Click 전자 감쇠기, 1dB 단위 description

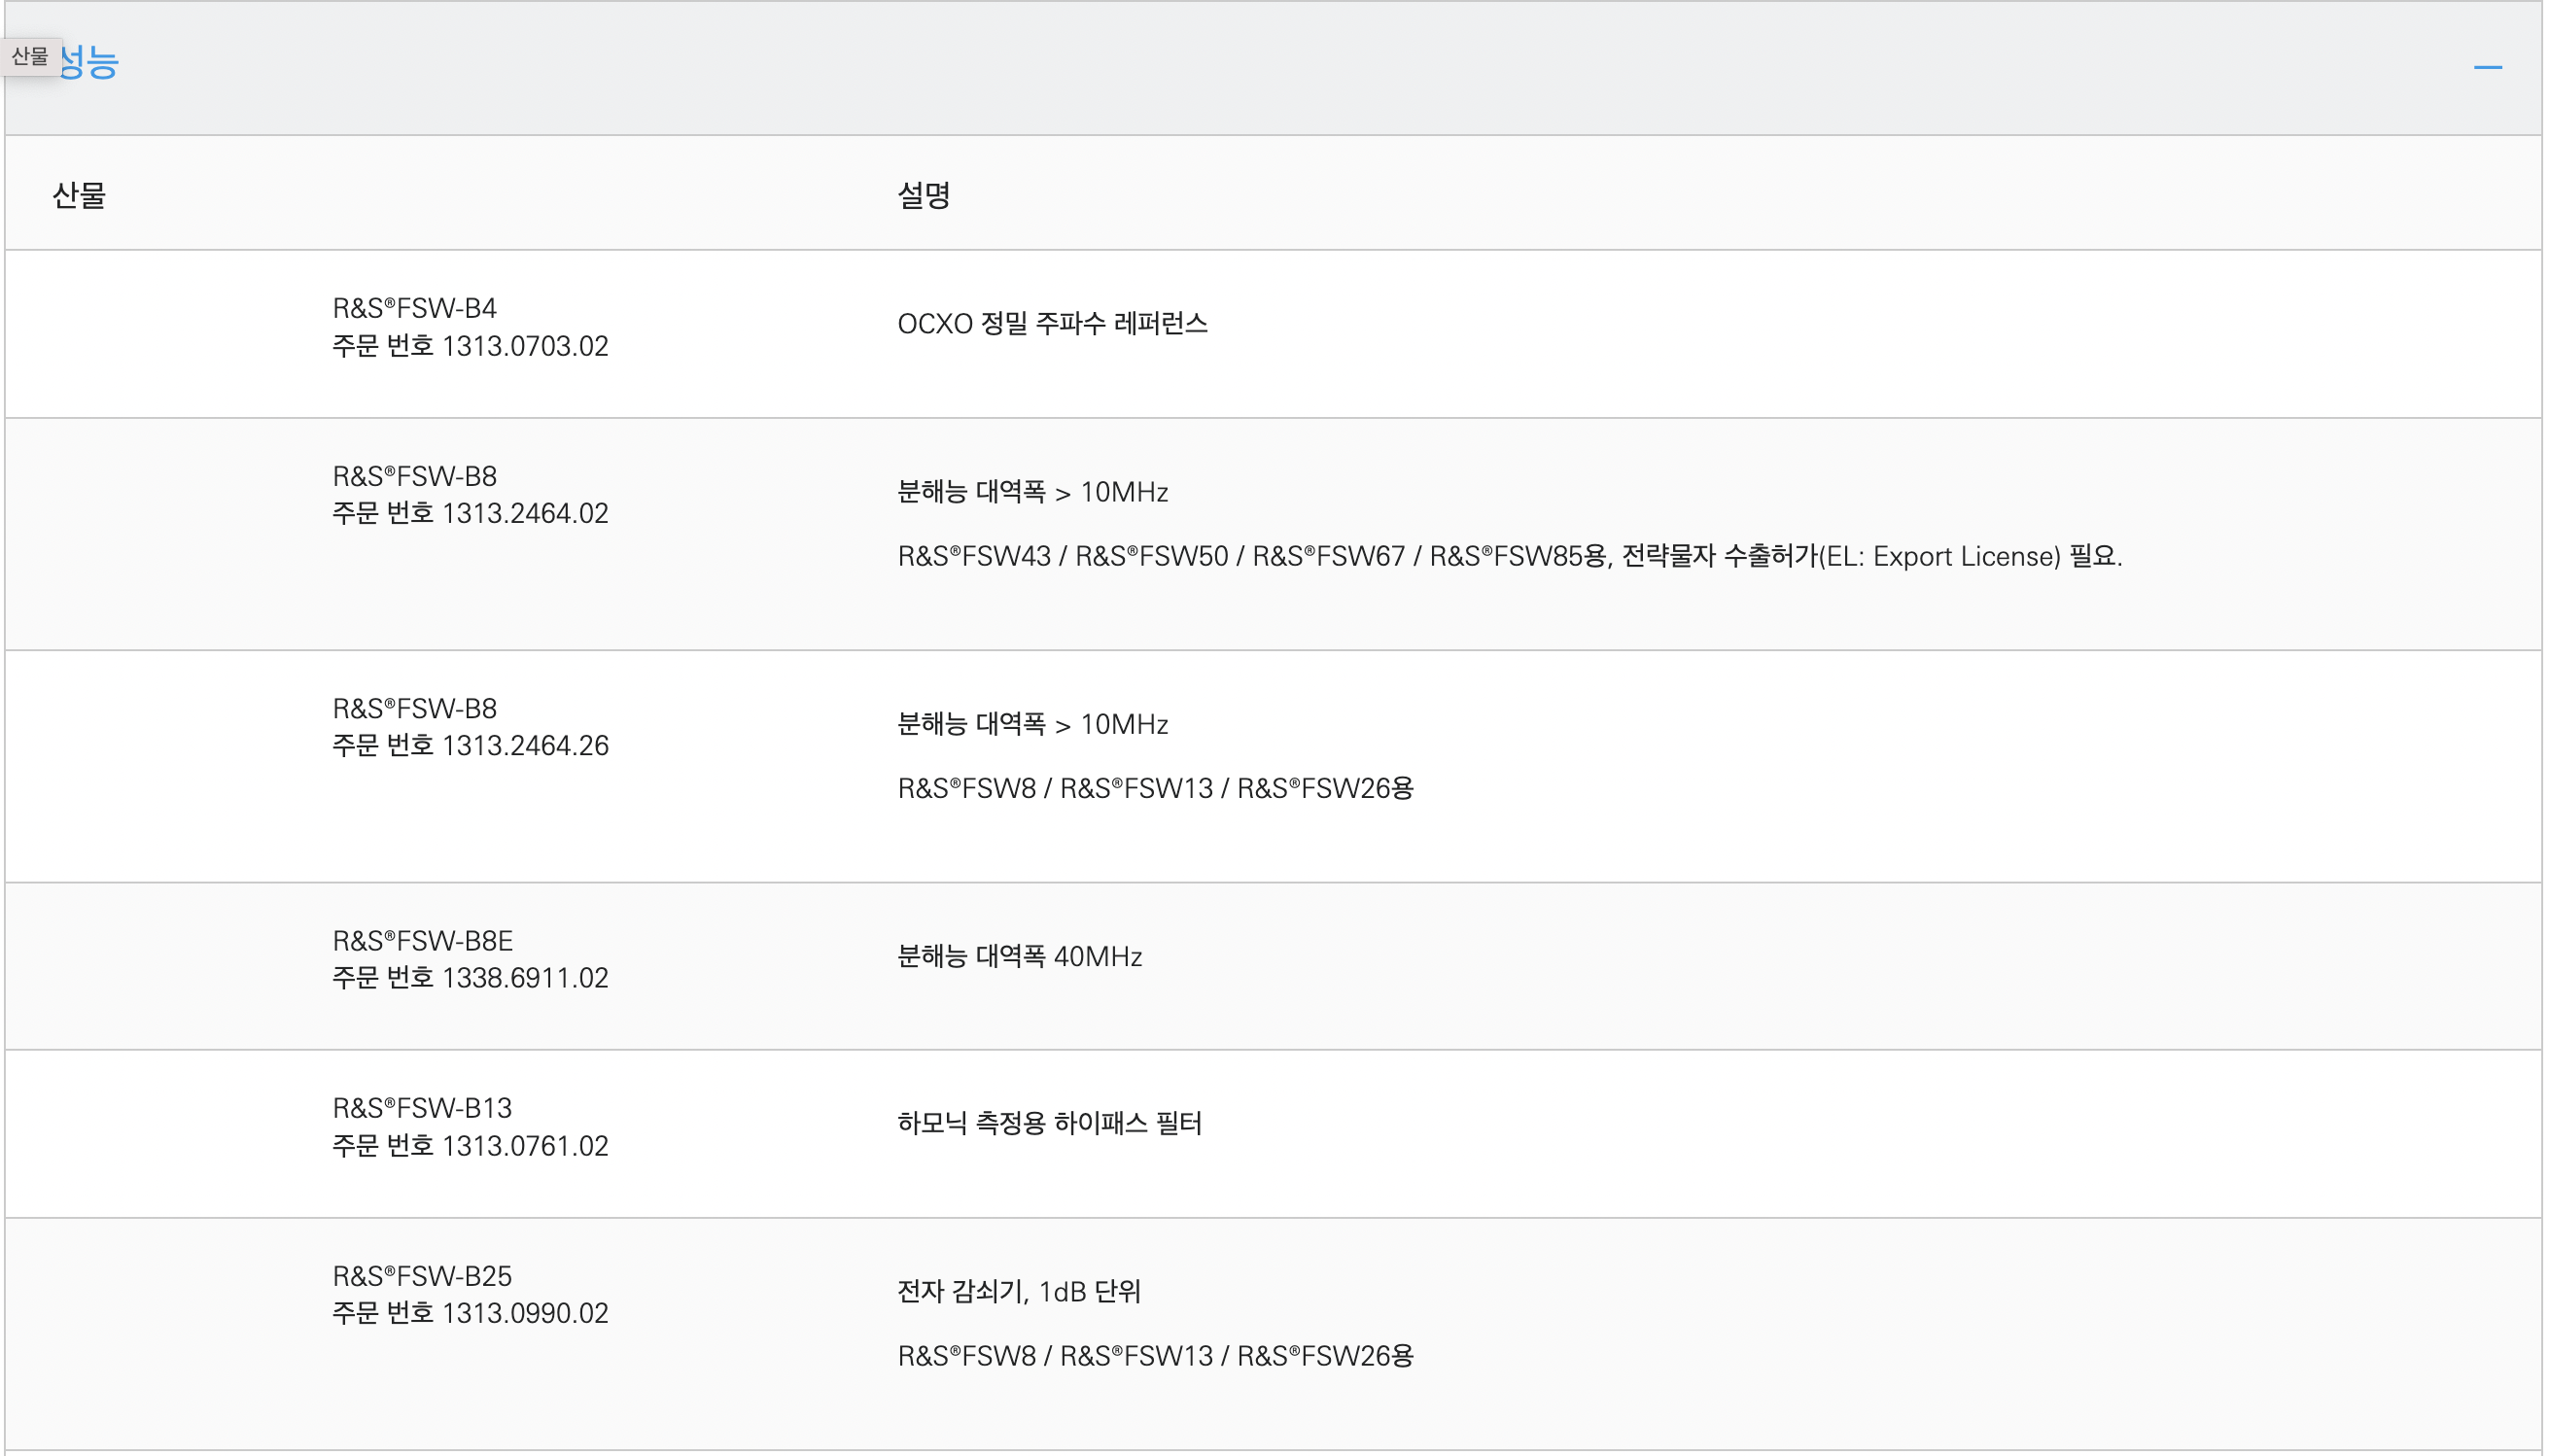pos(1018,1292)
